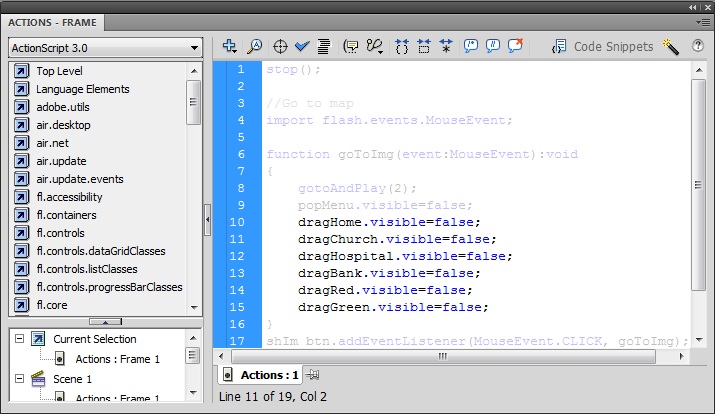
Task: Click the fl.core package icon
Action: [x=21, y=305]
